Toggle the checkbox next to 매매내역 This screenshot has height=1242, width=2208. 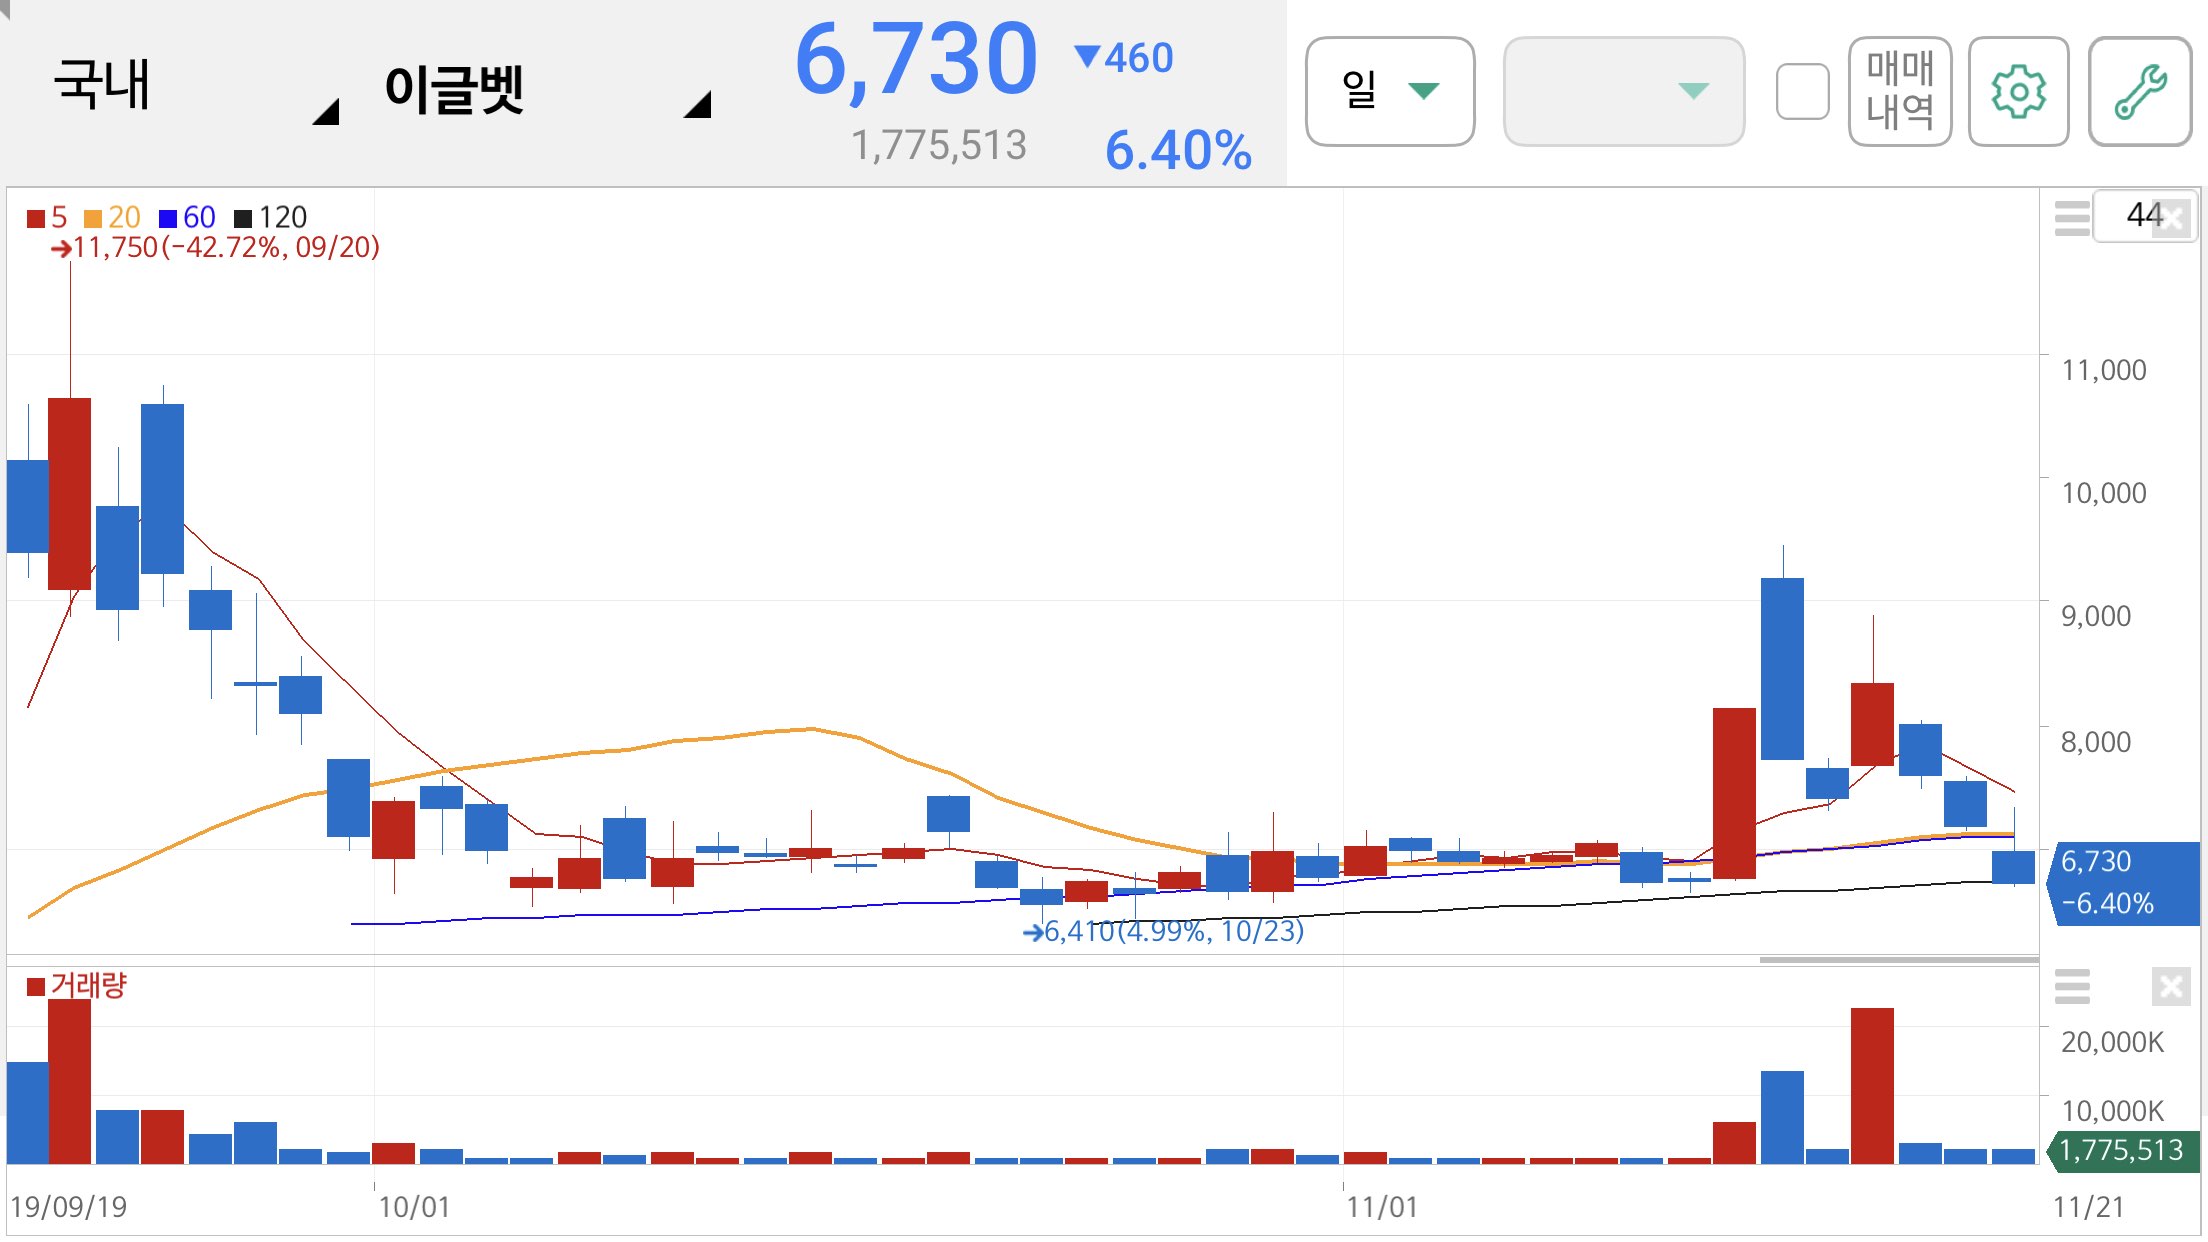point(1802,91)
